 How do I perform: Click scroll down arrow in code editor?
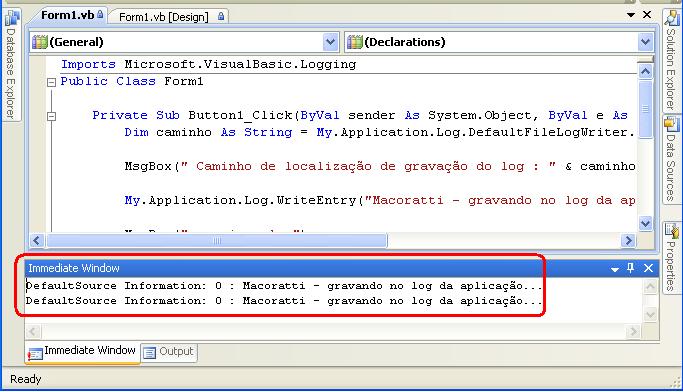click(646, 224)
